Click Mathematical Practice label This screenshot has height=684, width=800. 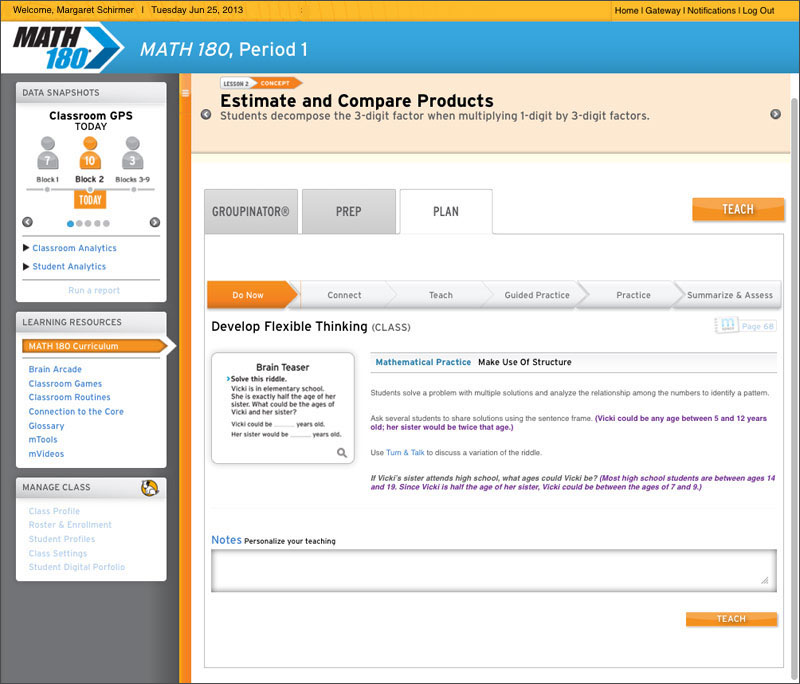pyautogui.click(x=423, y=362)
